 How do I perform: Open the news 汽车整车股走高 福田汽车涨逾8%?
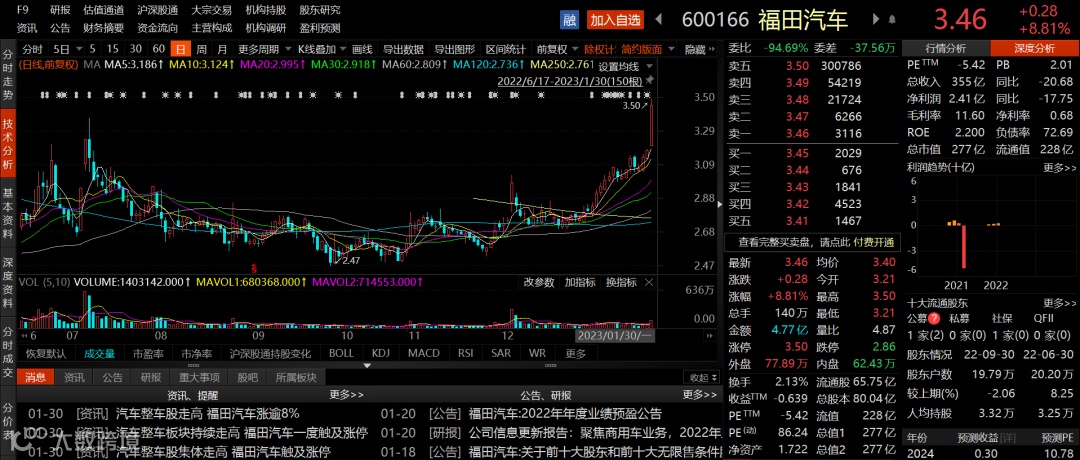pos(209,414)
